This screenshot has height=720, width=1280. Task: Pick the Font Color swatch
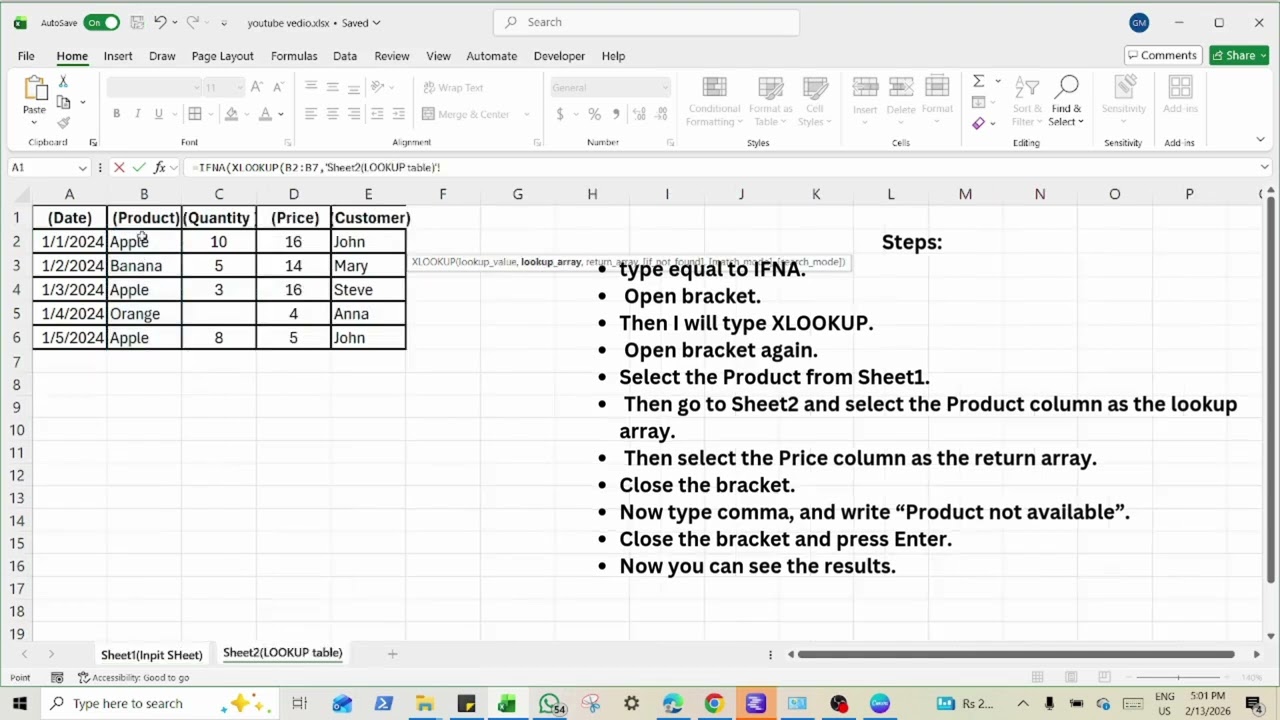point(265,114)
